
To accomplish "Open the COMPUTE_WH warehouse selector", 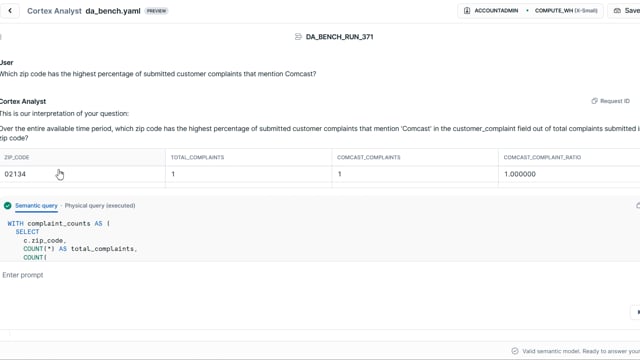I will (x=566, y=11).
